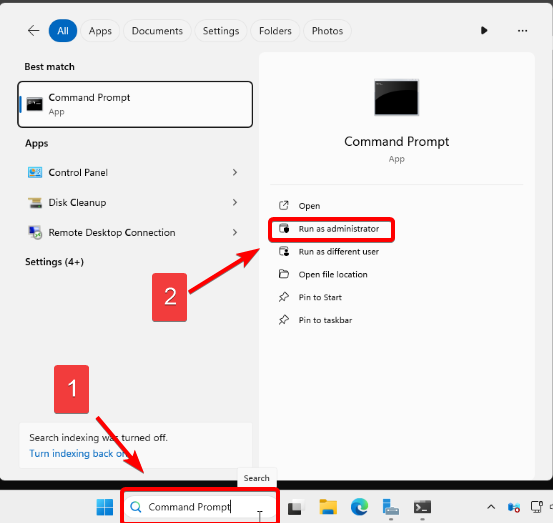Open Task View from the taskbar
This screenshot has width=553, height=523.
pos(295,508)
